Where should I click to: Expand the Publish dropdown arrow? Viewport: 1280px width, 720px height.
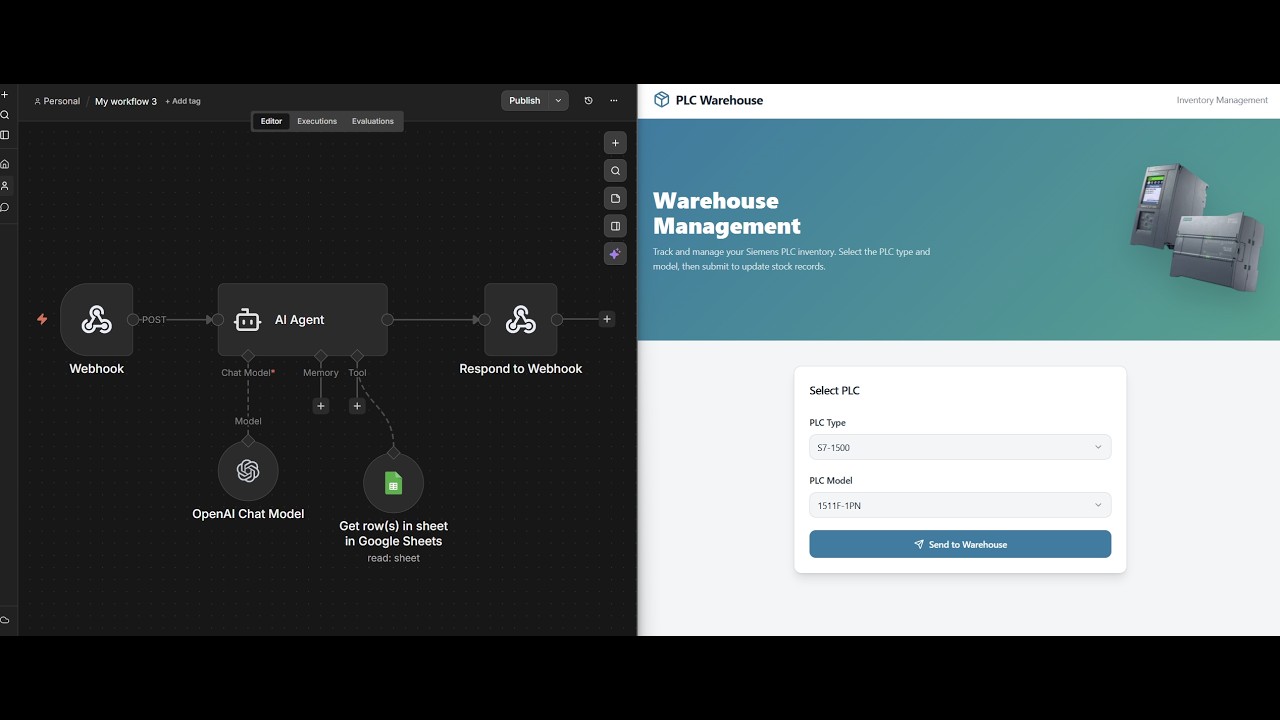click(559, 101)
